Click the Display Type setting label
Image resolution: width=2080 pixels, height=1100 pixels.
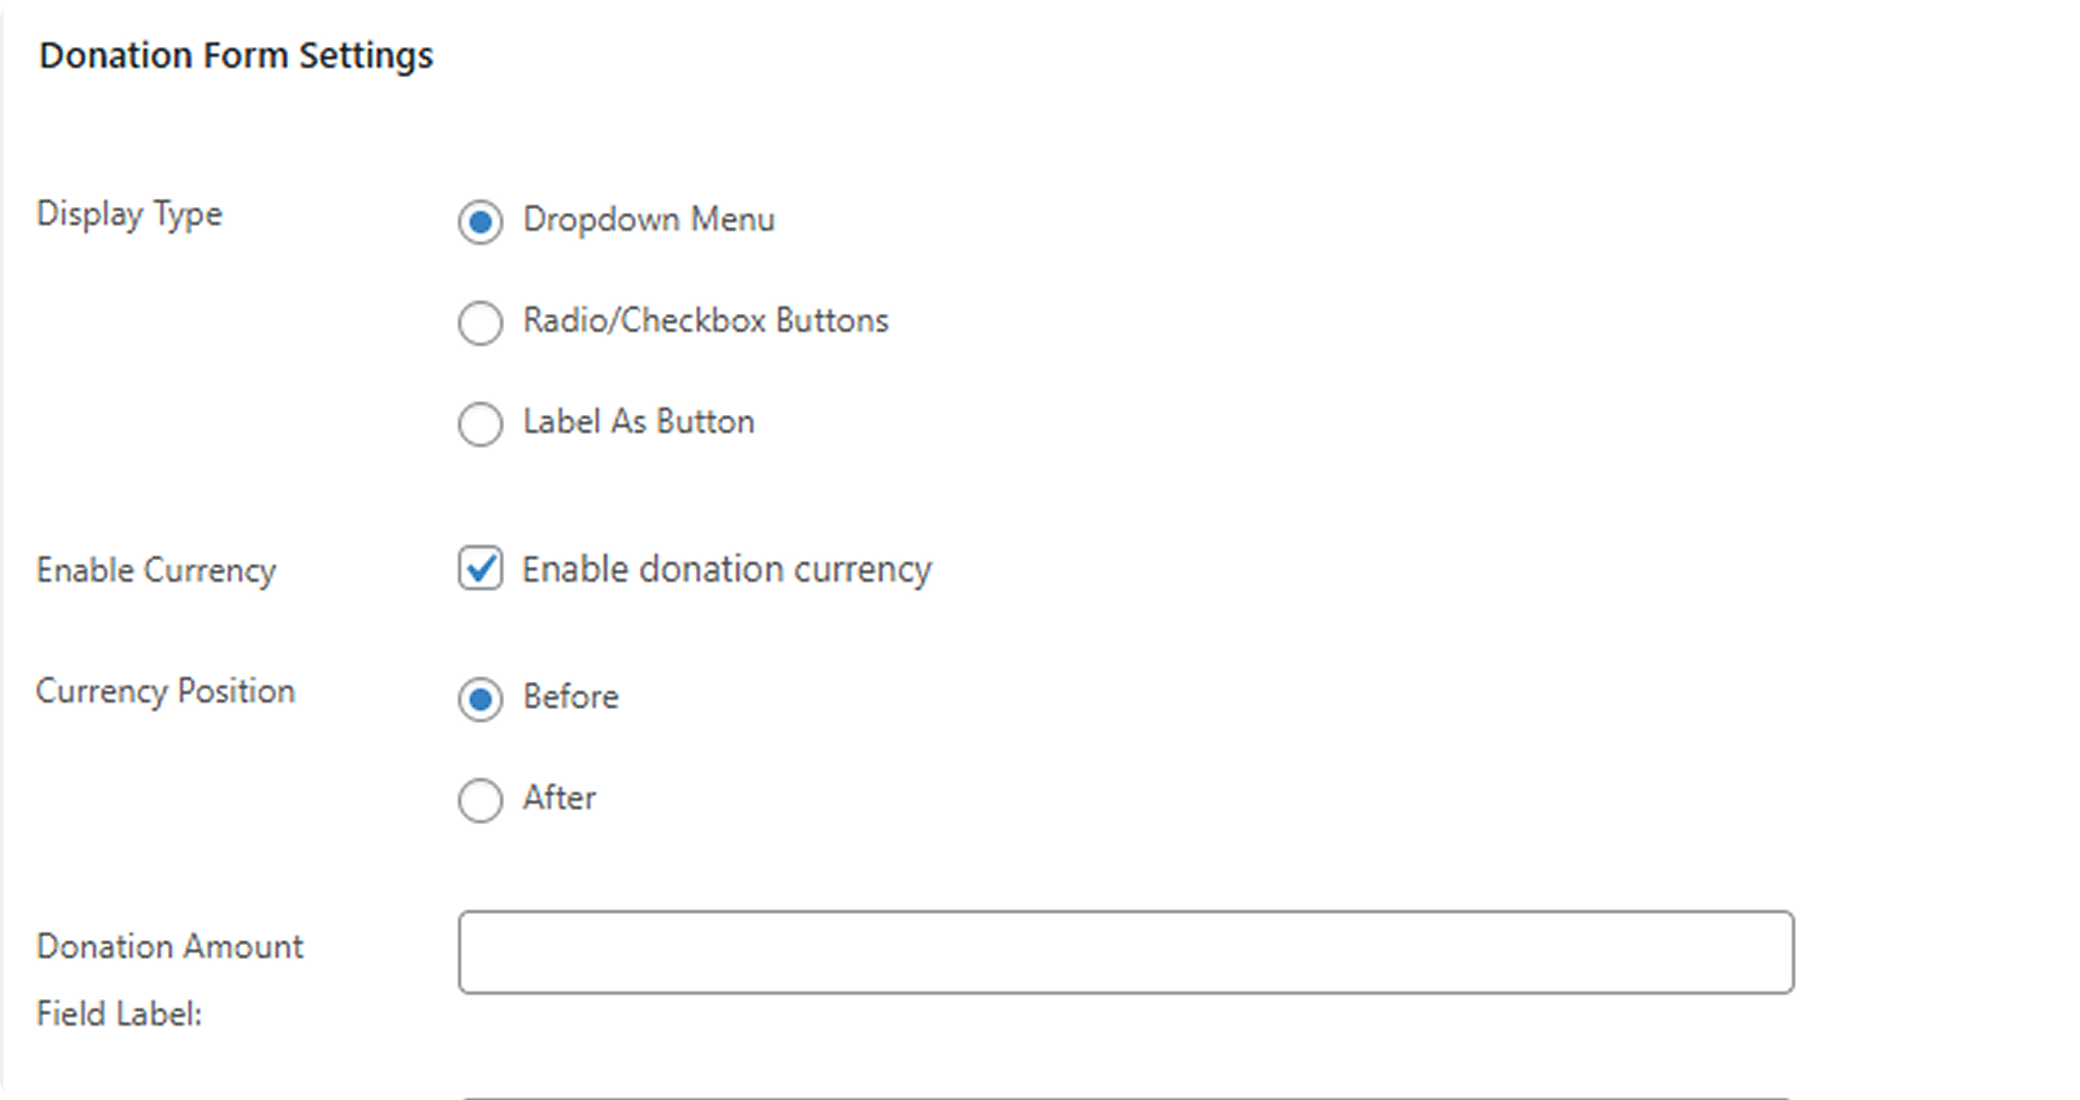coord(129,214)
